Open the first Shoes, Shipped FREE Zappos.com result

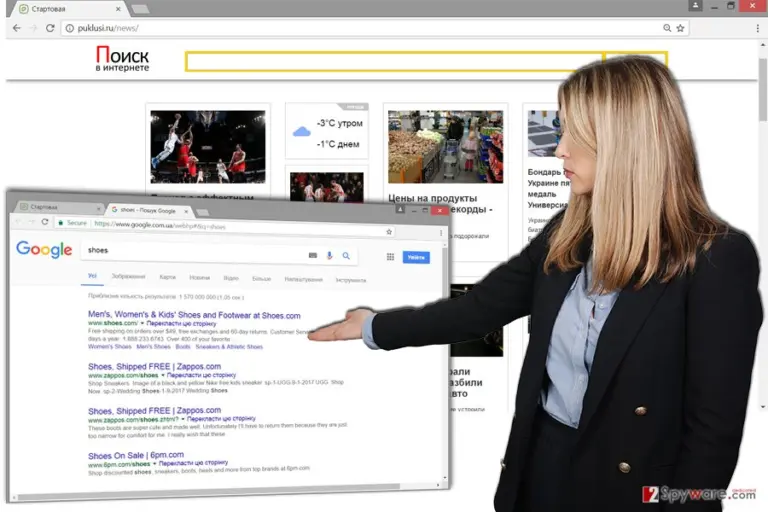(x=154, y=366)
